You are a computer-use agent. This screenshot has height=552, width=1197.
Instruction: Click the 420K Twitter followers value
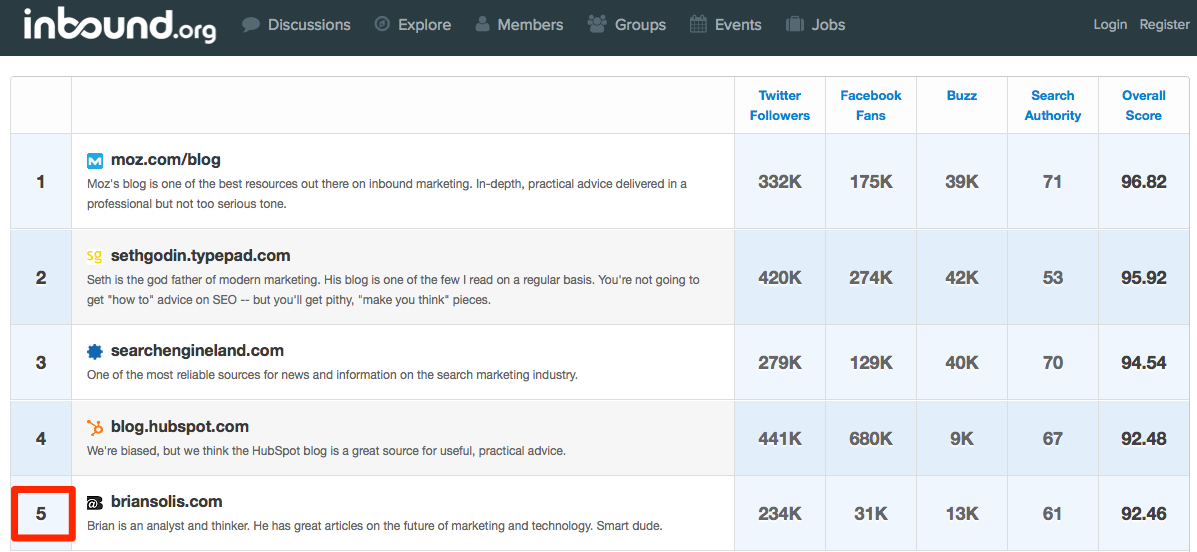point(779,277)
